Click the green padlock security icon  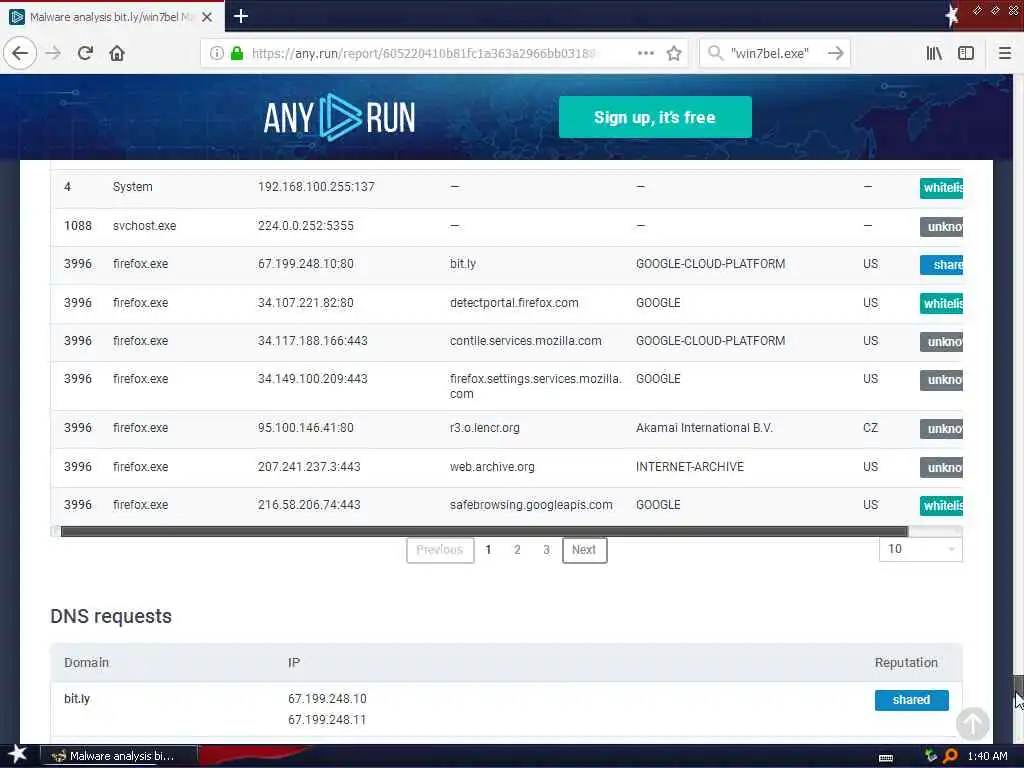[237, 54]
